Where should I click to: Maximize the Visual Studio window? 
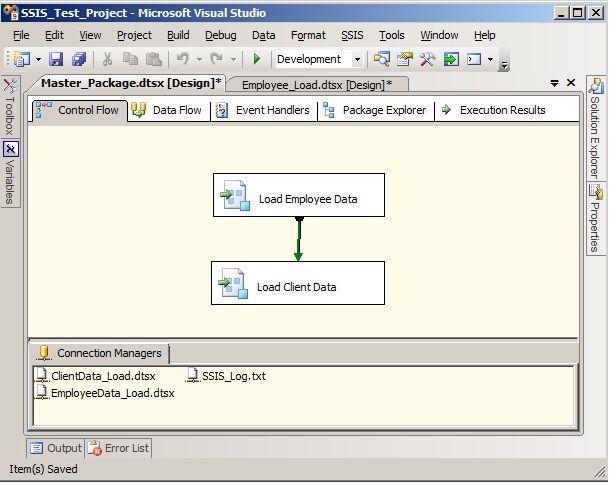(578, 13)
